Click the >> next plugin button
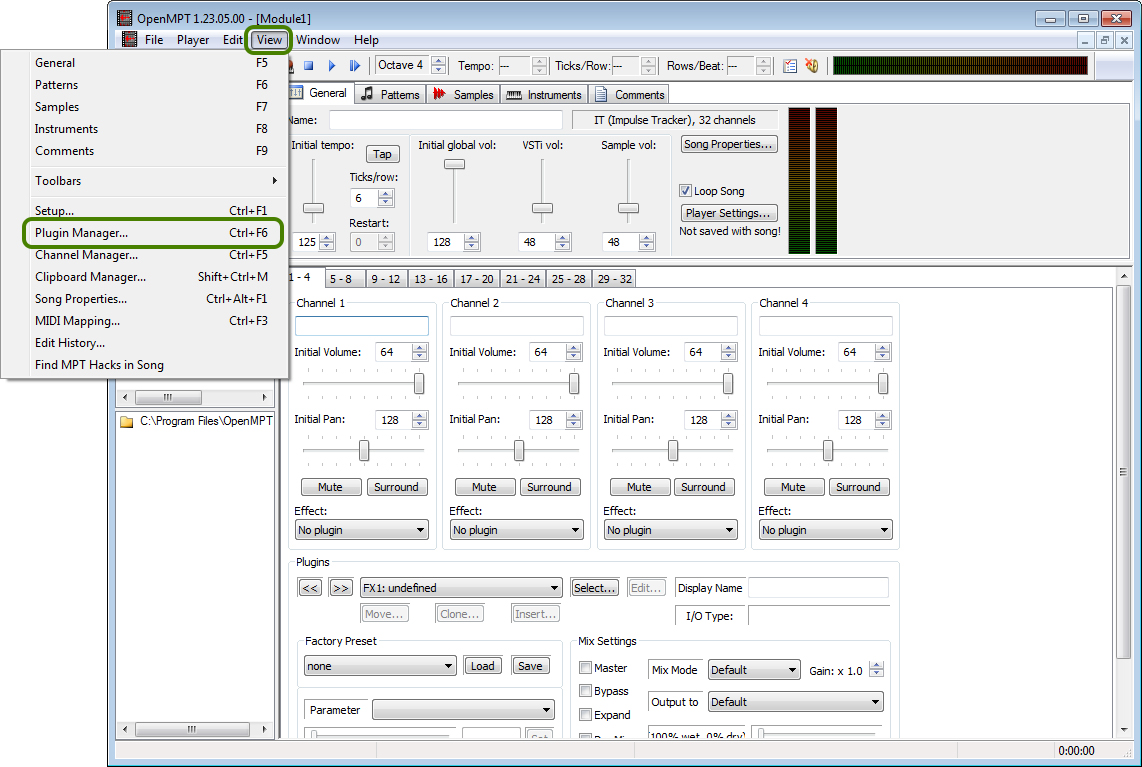 click(x=340, y=588)
